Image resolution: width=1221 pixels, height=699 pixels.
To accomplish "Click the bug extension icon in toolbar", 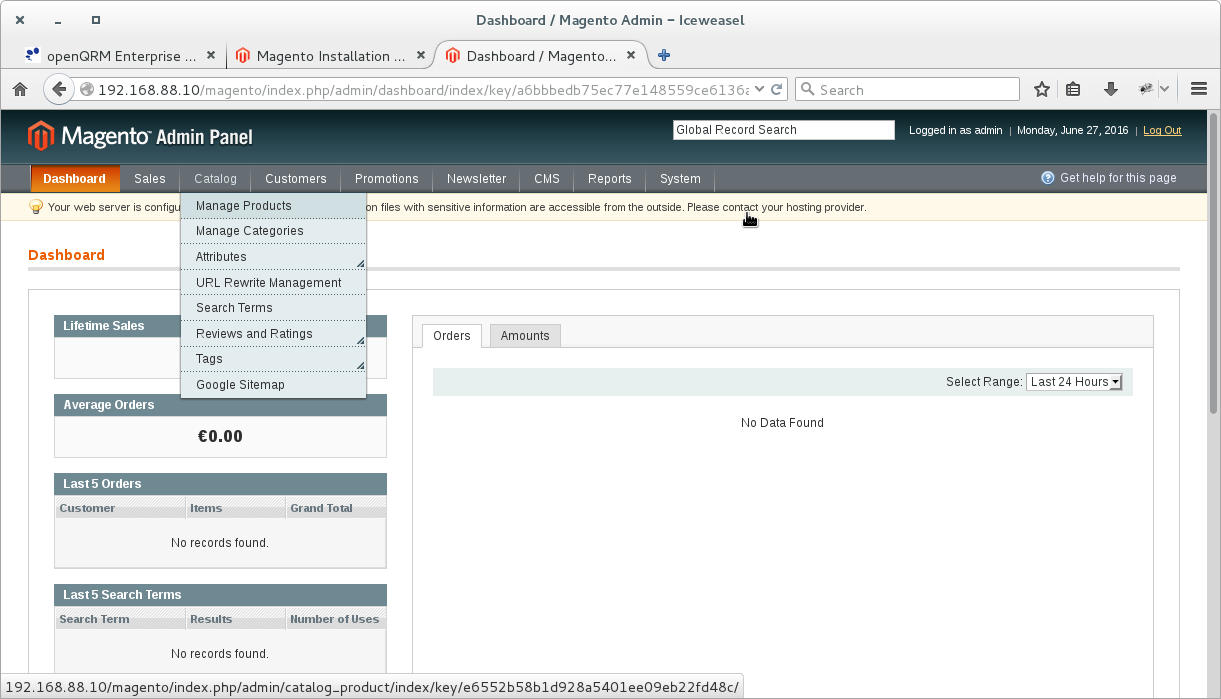I will point(1146,89).
